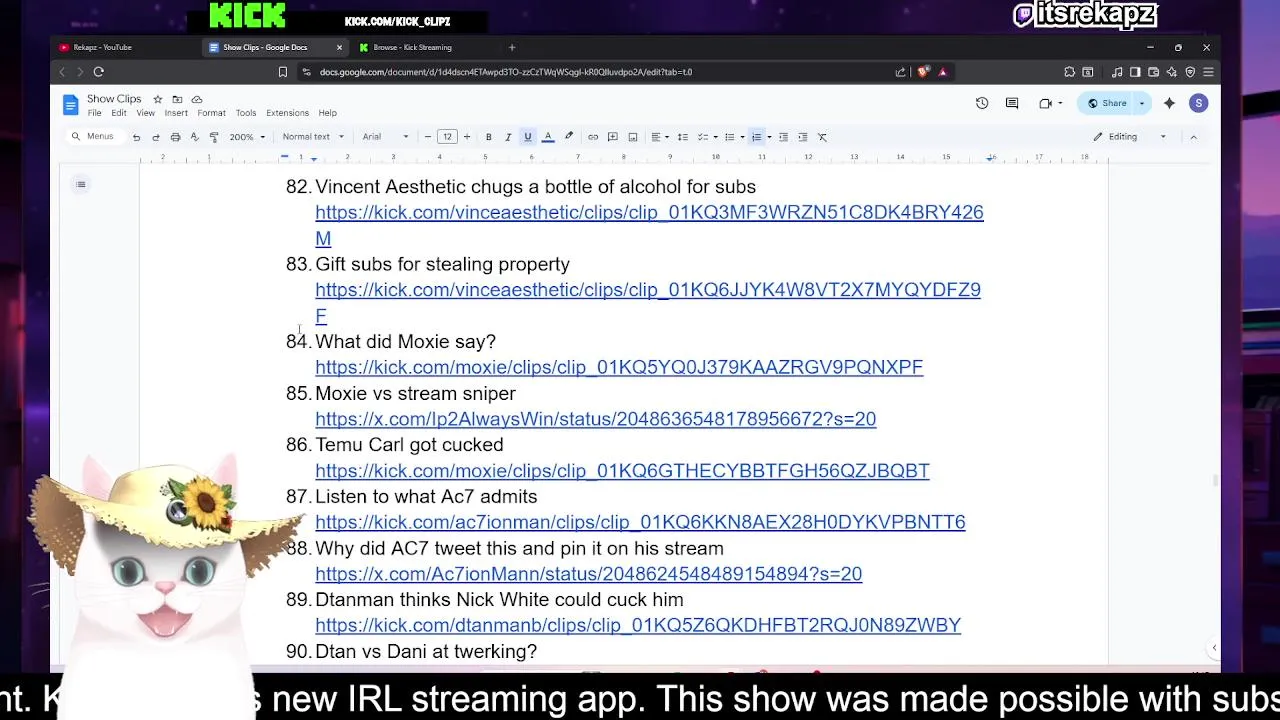Open checklist options arrow

click(x=715, y=137)
